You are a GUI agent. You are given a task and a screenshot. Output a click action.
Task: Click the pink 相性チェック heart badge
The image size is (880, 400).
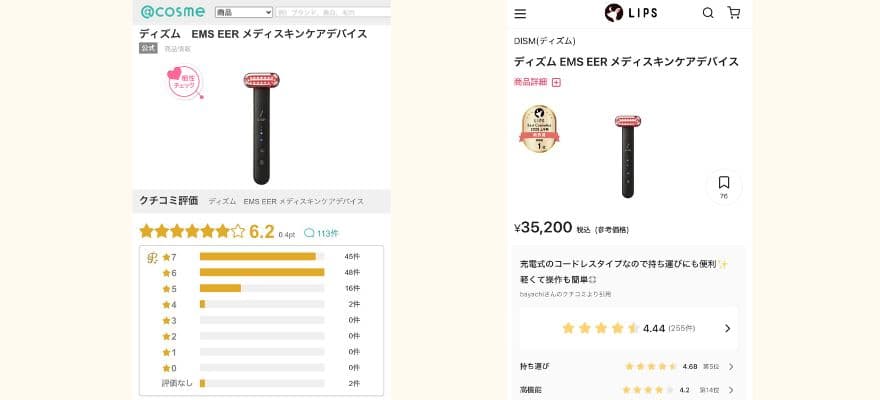(x=183, y=82)
